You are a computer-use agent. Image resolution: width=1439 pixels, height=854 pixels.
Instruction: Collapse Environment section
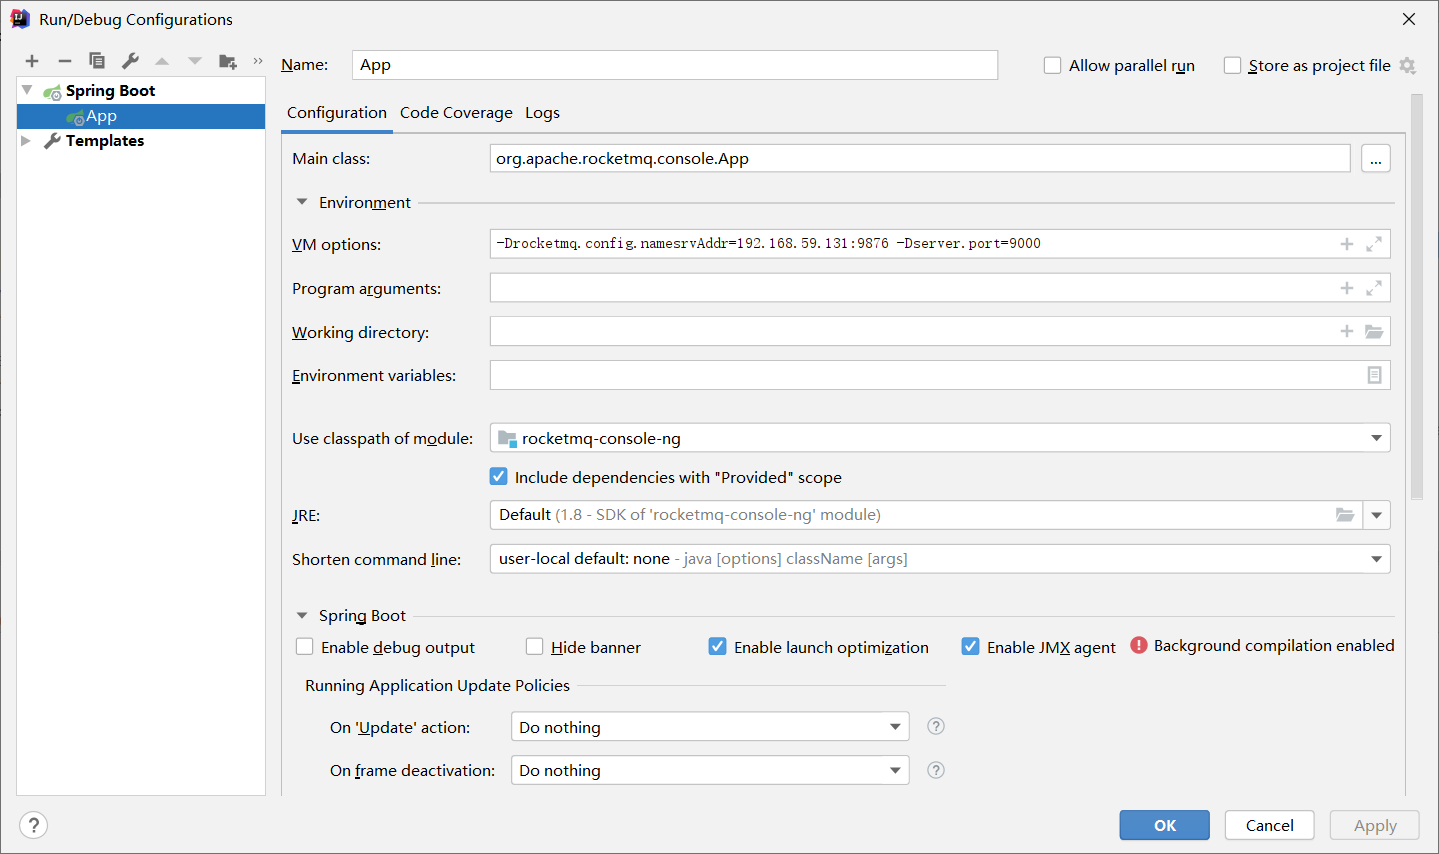(x=302, y=202)
